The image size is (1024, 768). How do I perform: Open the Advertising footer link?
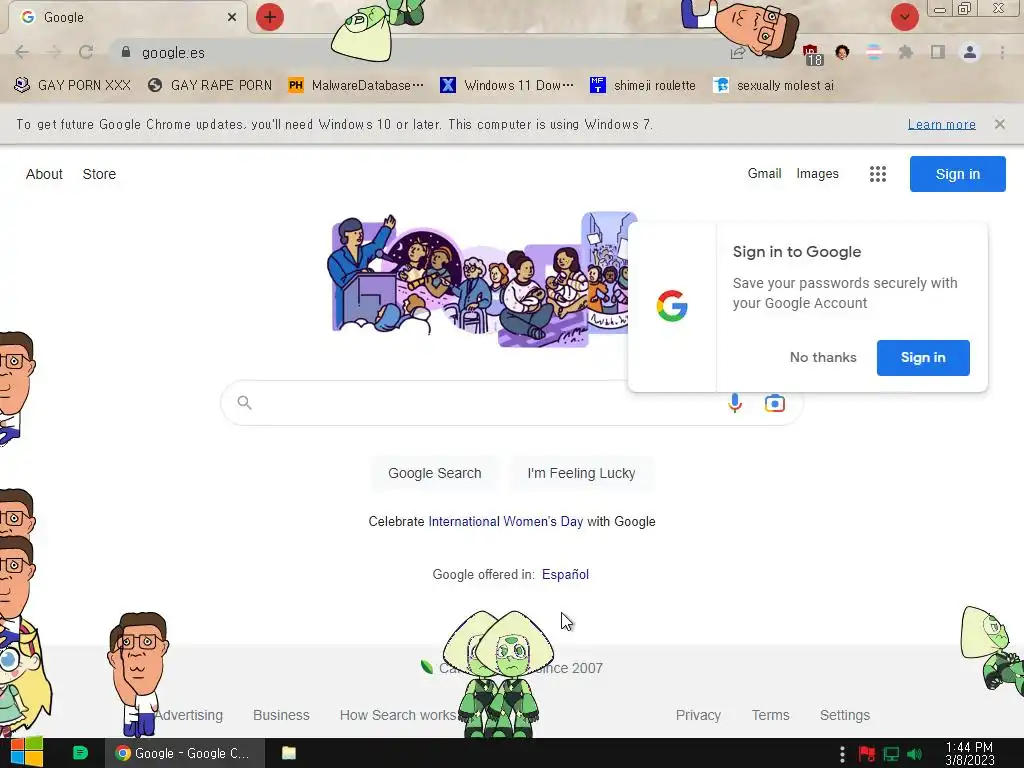(189, 715)
